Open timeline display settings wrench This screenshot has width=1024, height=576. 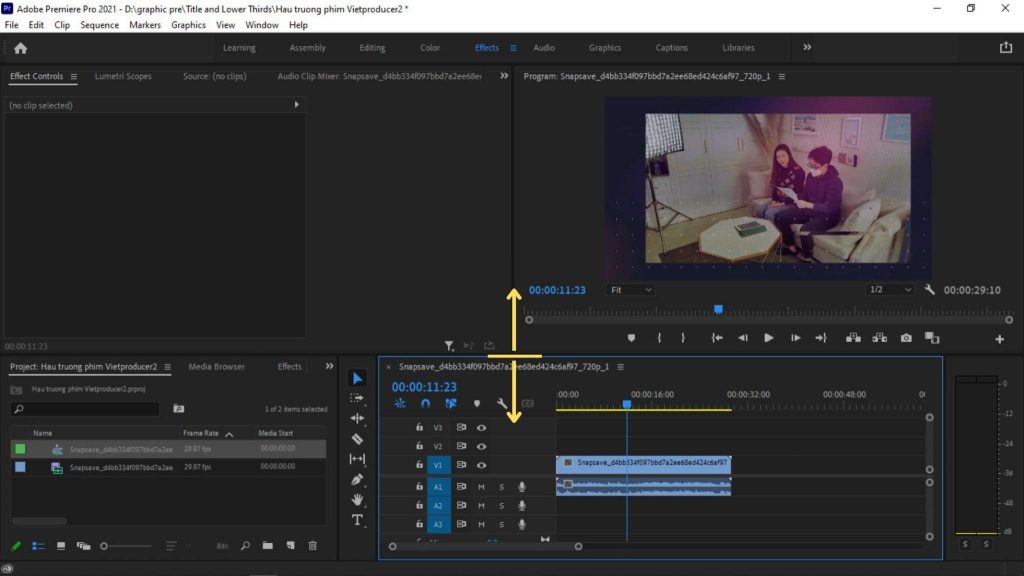(502, 404)
